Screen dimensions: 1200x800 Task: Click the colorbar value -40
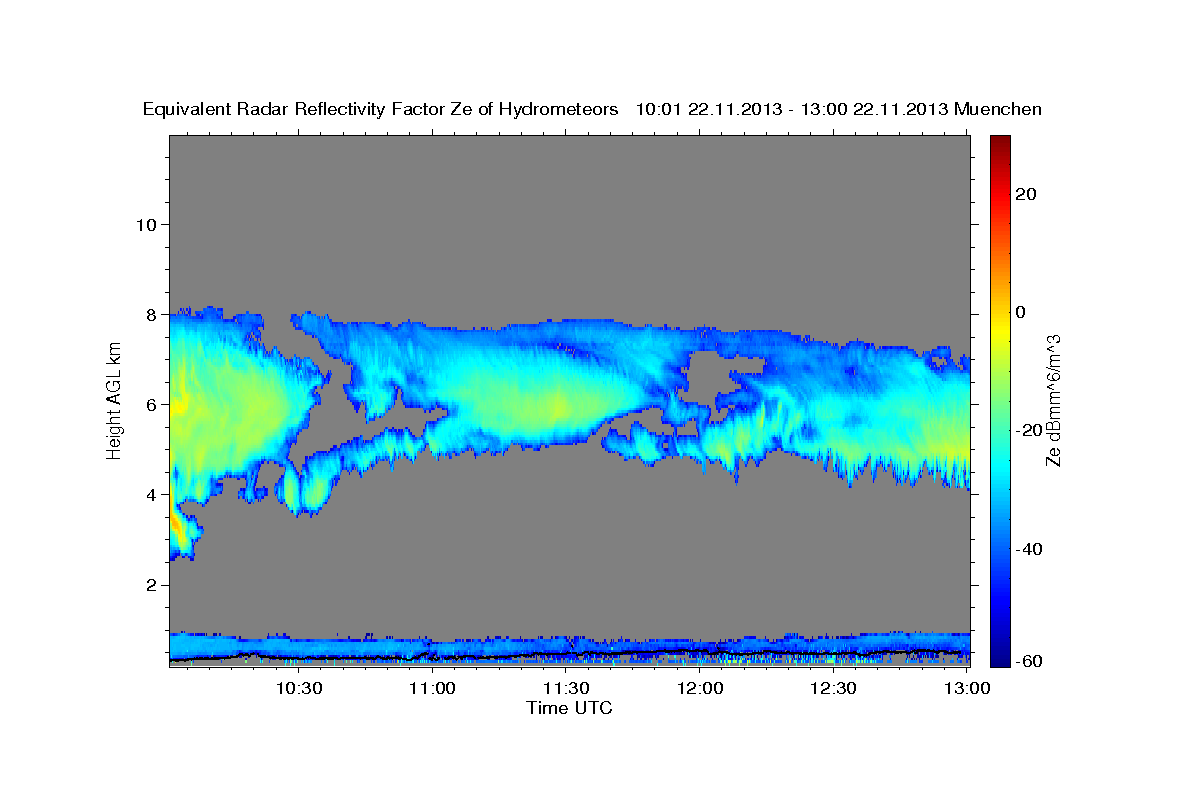pyautogui.click(x=1031, y=549)
